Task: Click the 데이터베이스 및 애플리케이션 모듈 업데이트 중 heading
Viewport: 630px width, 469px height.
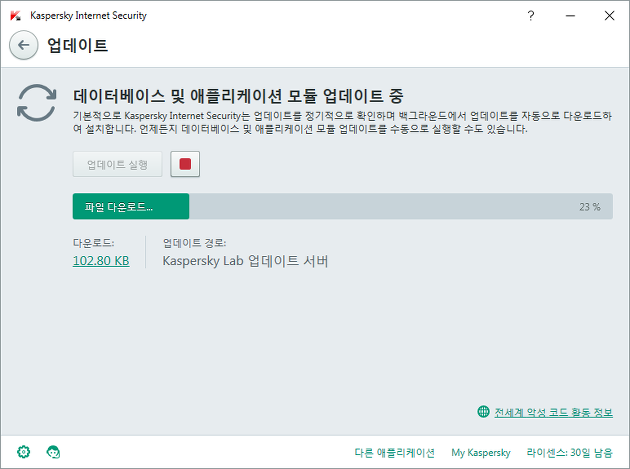Action: [238, 96]
